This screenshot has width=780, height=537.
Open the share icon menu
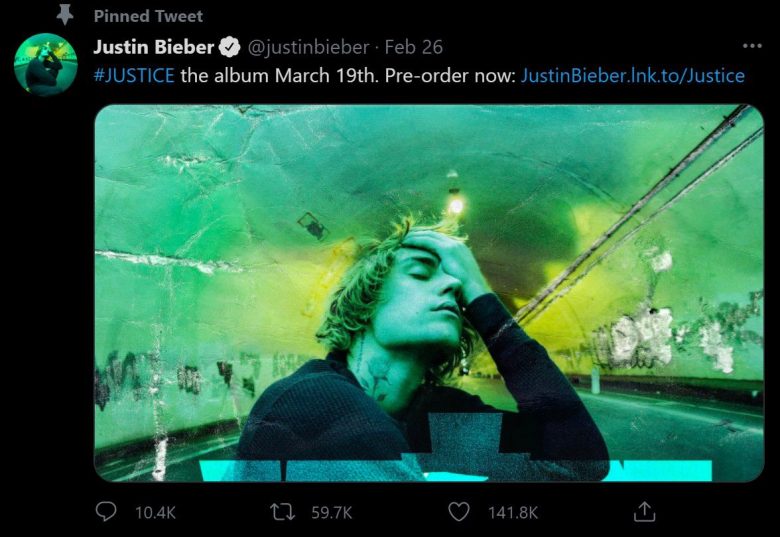tap(645, 511)
